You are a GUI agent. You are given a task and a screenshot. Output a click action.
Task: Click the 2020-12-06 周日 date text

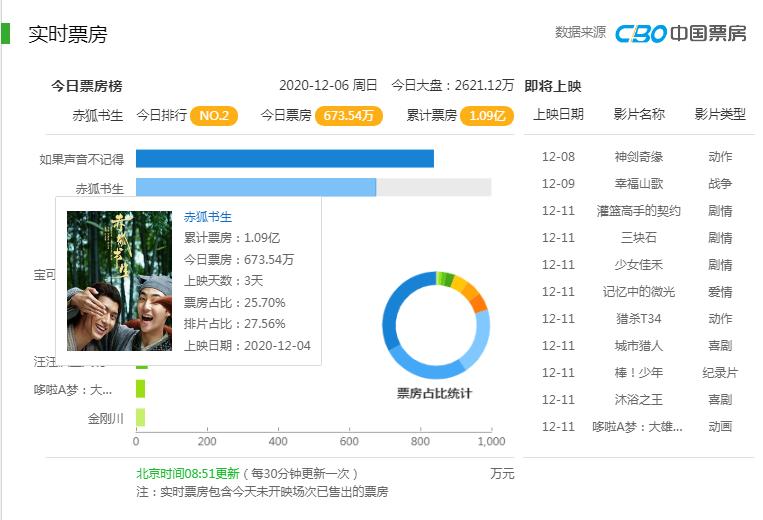[x=328, y=85]
